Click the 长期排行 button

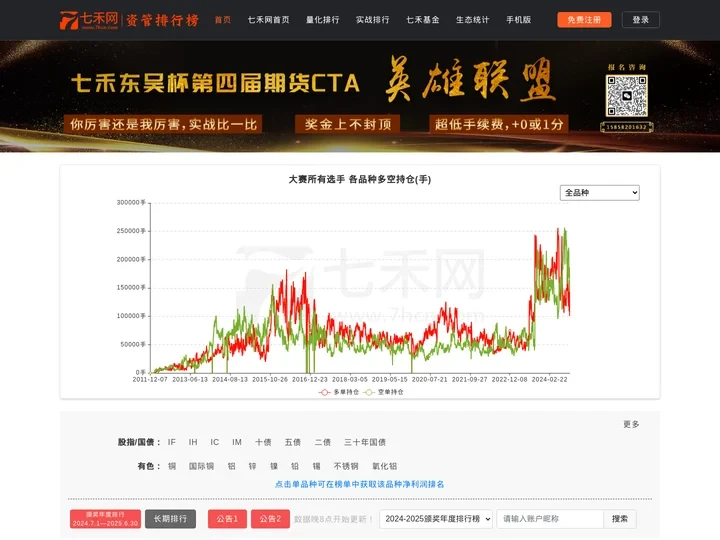(170, 519)
